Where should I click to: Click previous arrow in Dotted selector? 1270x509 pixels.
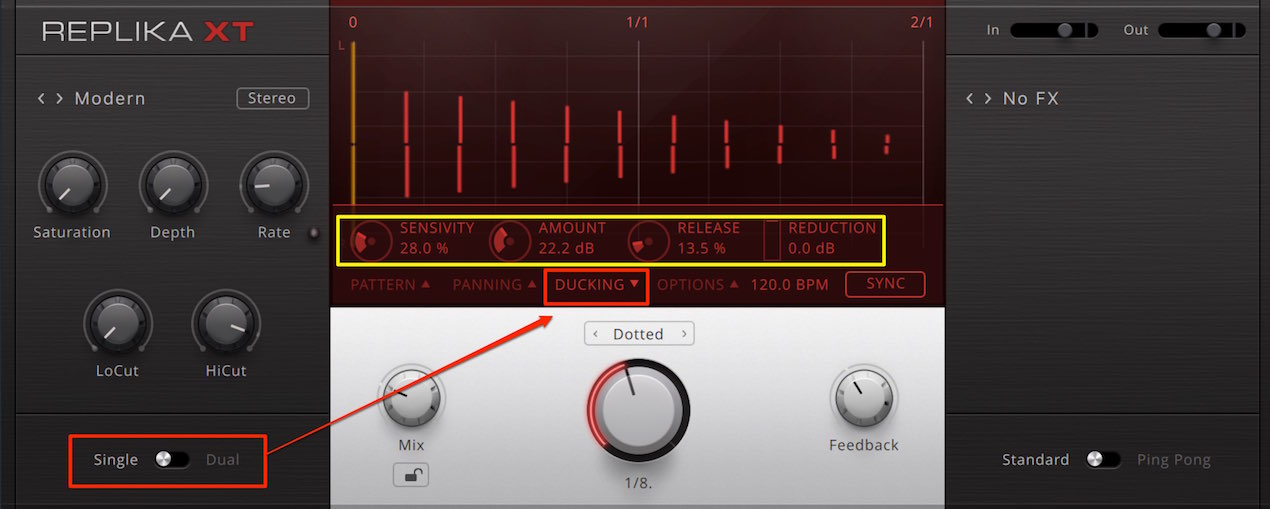tap(595, 334)
